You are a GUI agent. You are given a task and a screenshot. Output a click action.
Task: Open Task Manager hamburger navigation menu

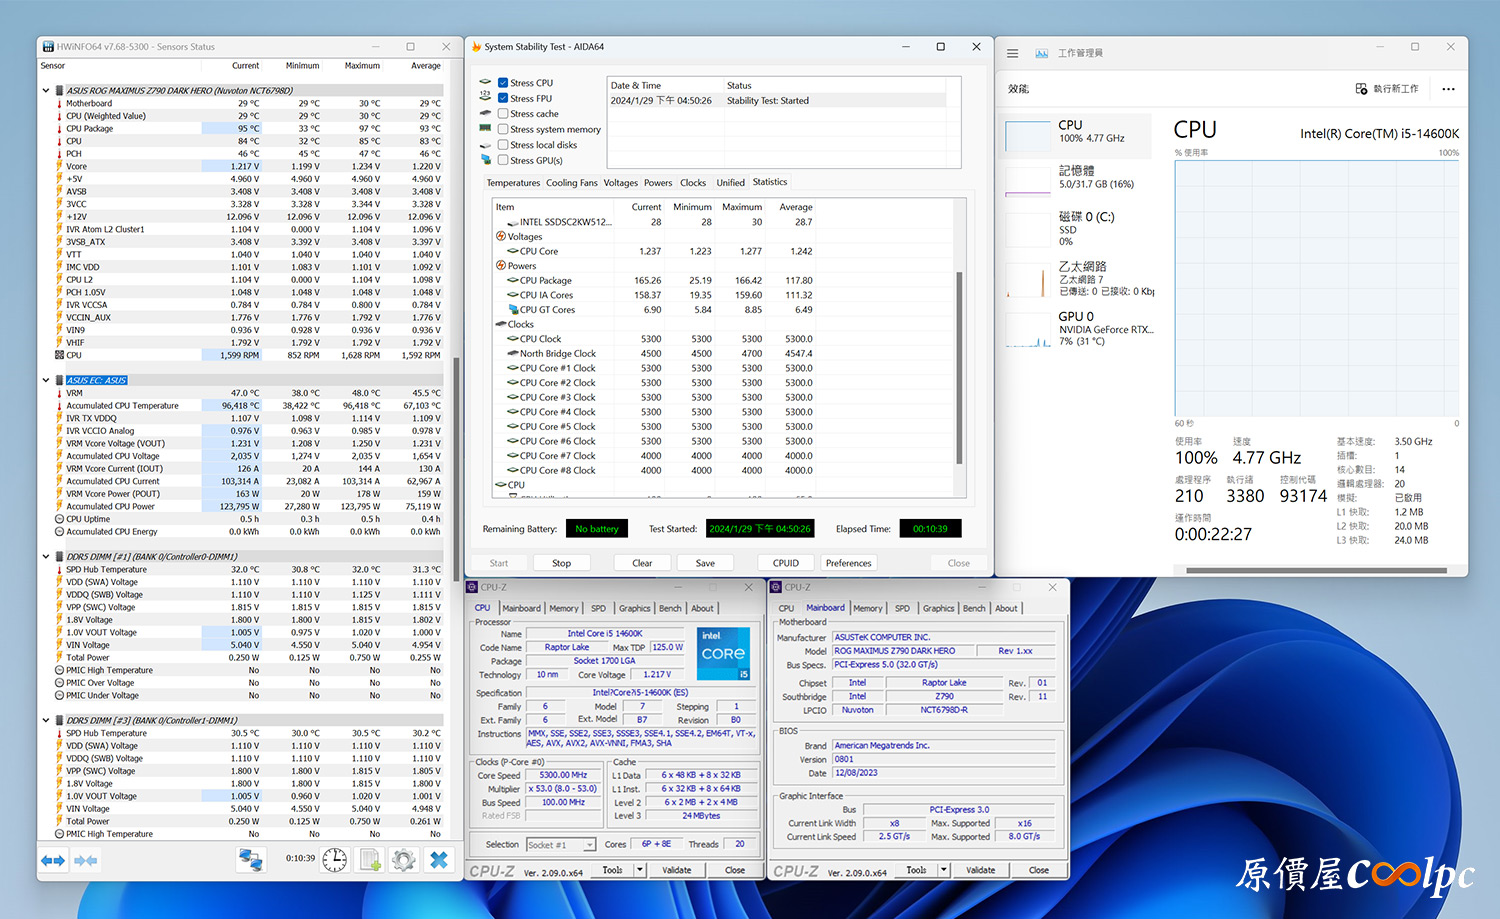pyautogui.click(x=1013, y=53)
